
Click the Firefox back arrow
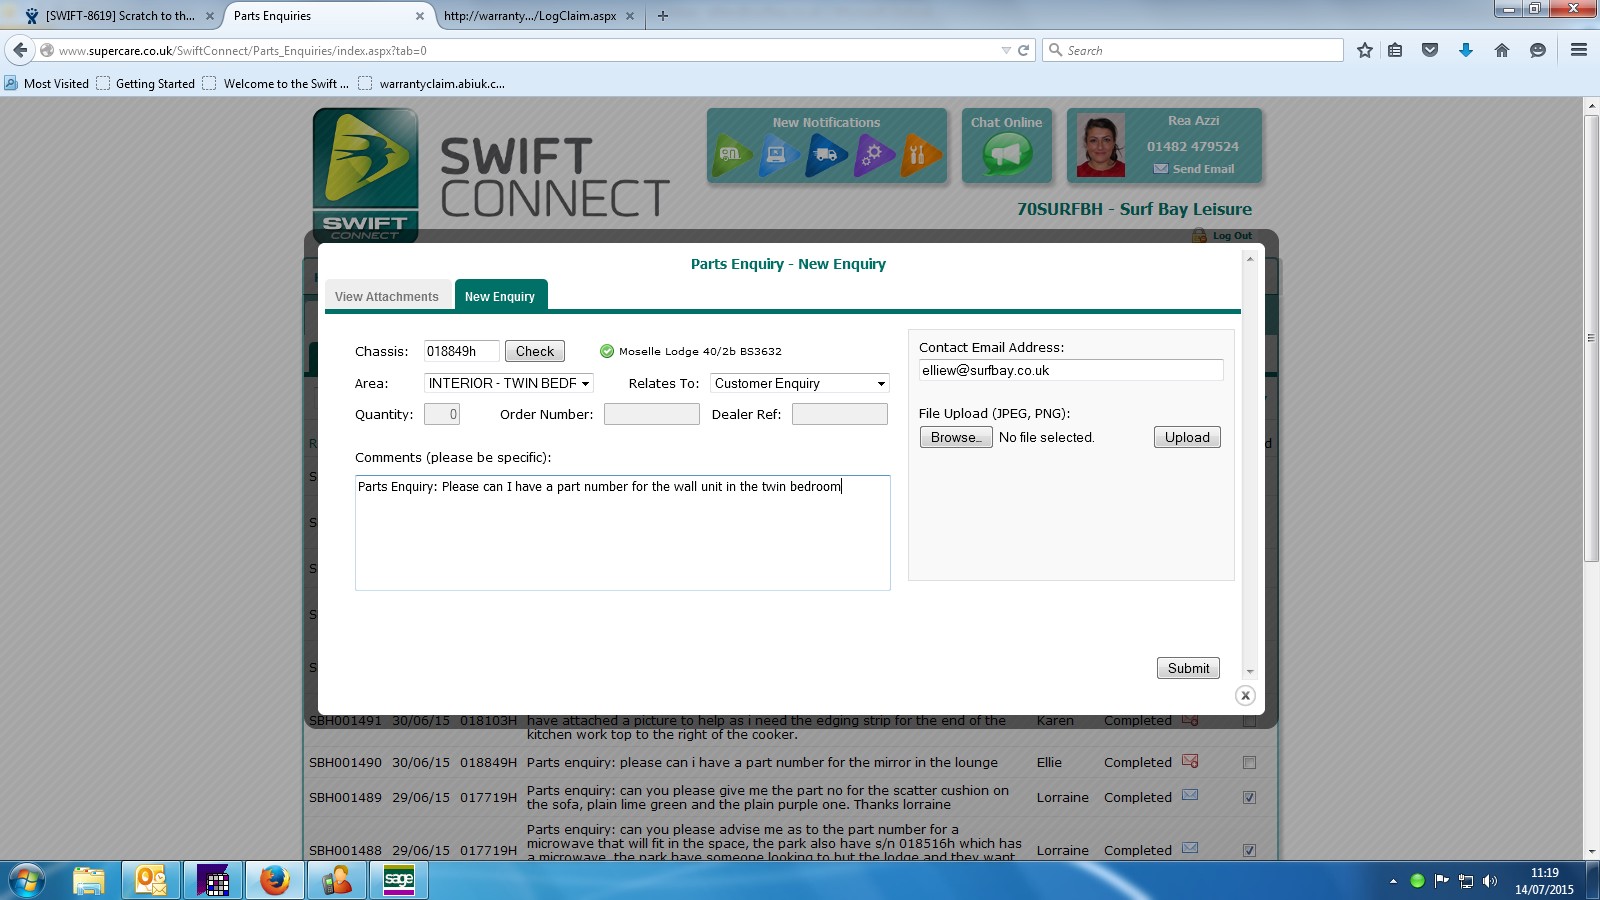(x=20, y=50)
